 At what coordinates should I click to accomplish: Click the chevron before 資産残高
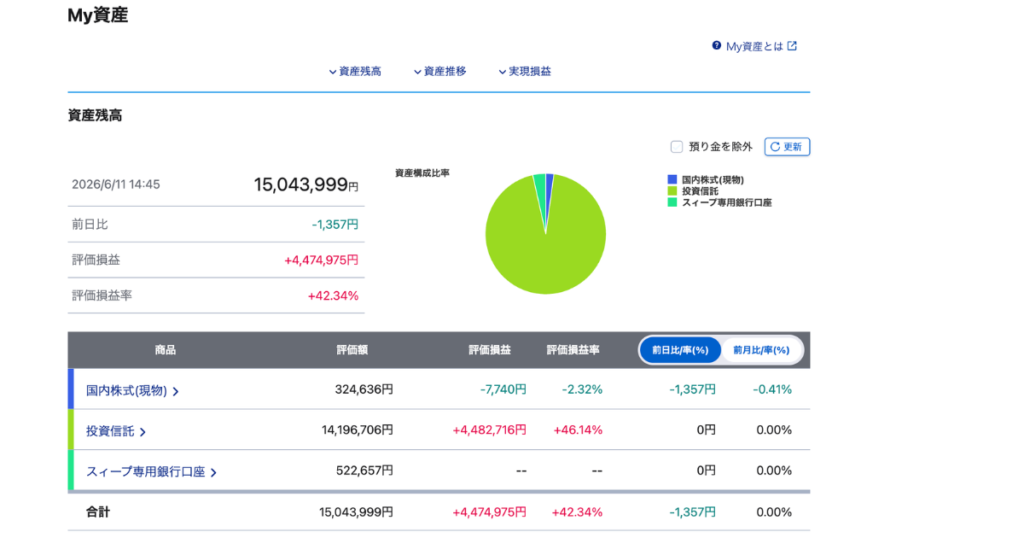click(332, 72)
